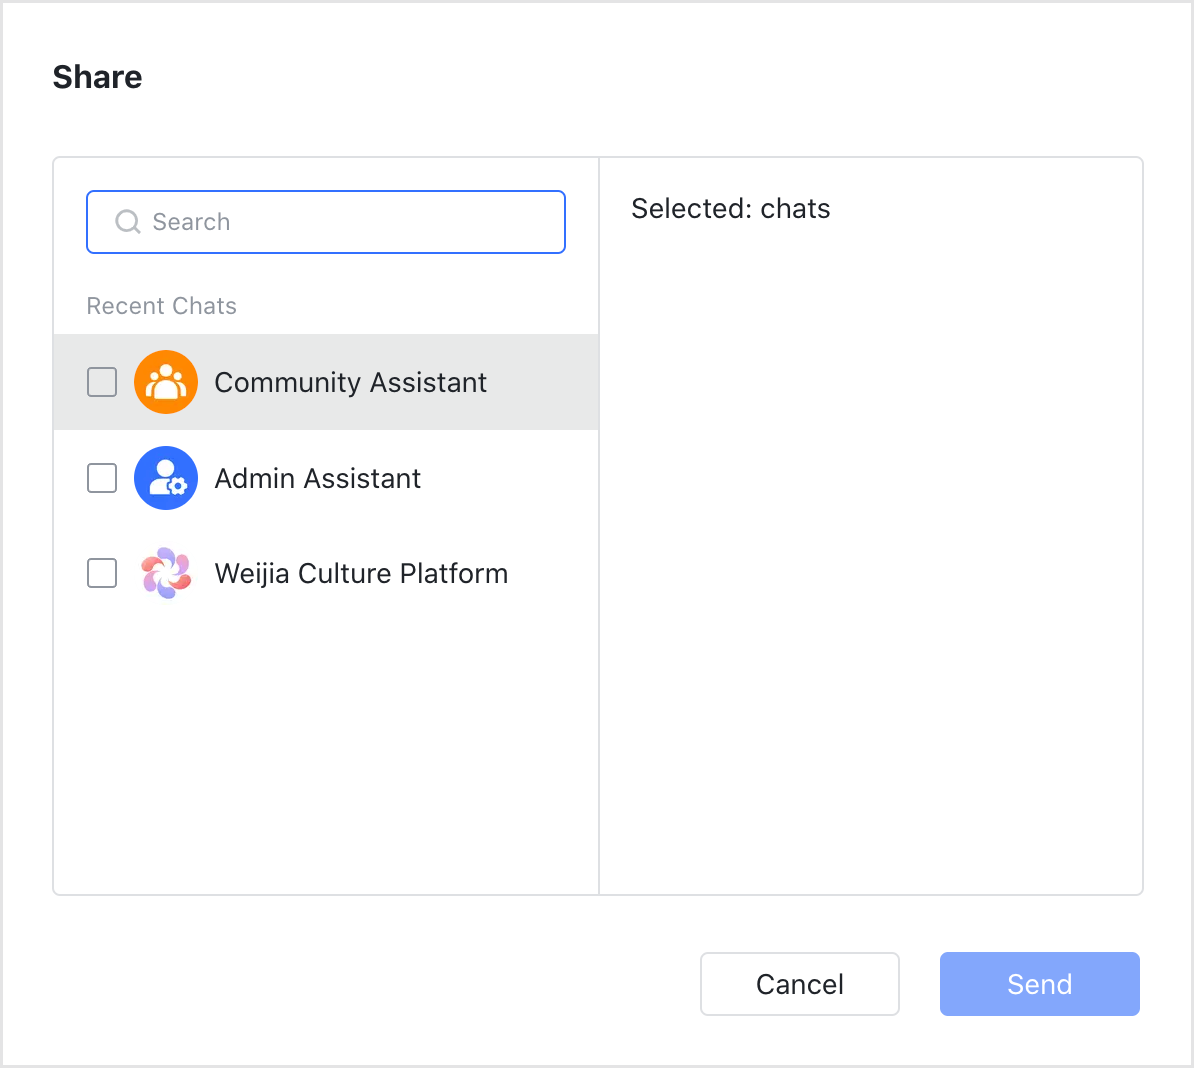Viewport: 1194px width, 1068px height.
Task: Choose the Weijia Culture Platform chat name
Action: point(361,574)
